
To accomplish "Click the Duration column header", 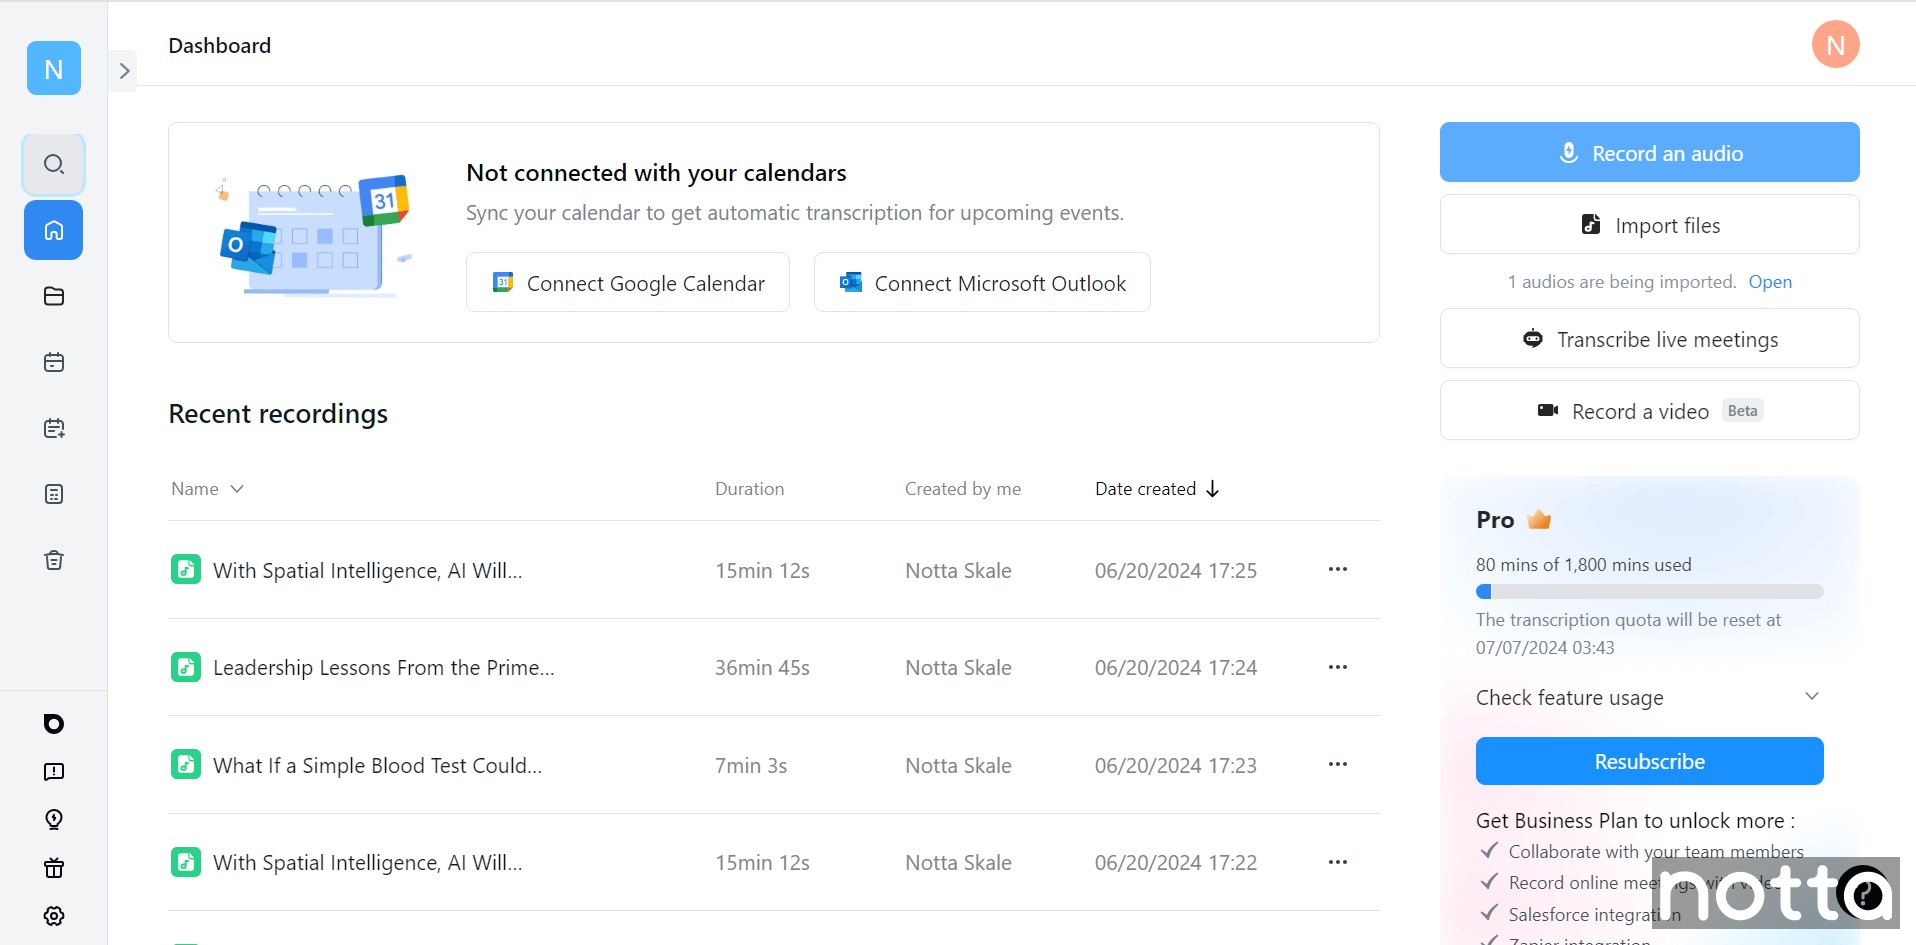I will (749, 489).
